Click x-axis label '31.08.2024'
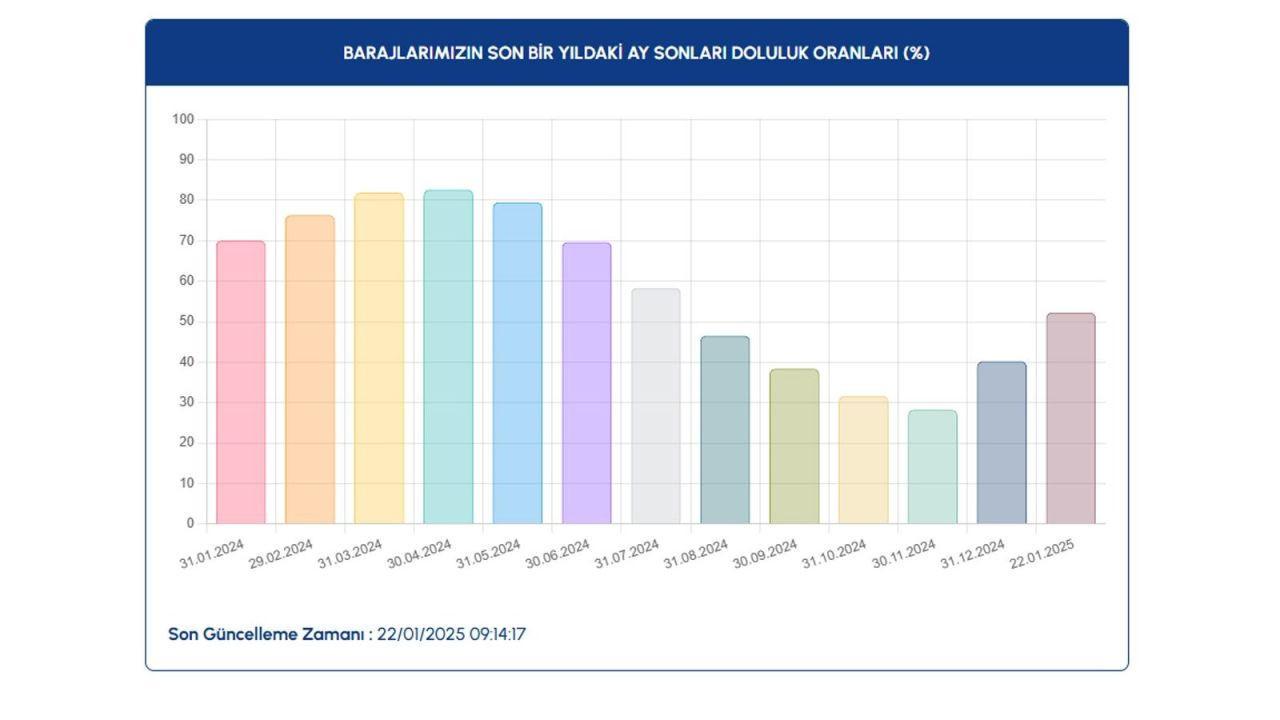 click(x=697, y=553)
